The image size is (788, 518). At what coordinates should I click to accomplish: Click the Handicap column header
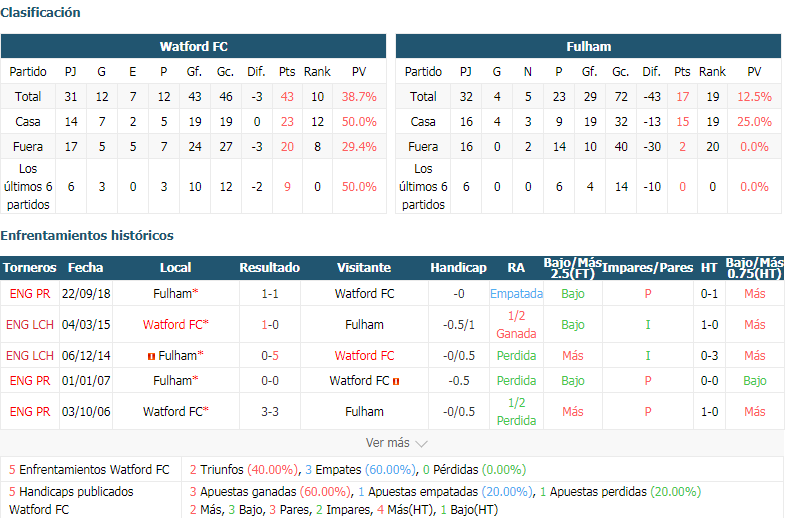[458, 268]
